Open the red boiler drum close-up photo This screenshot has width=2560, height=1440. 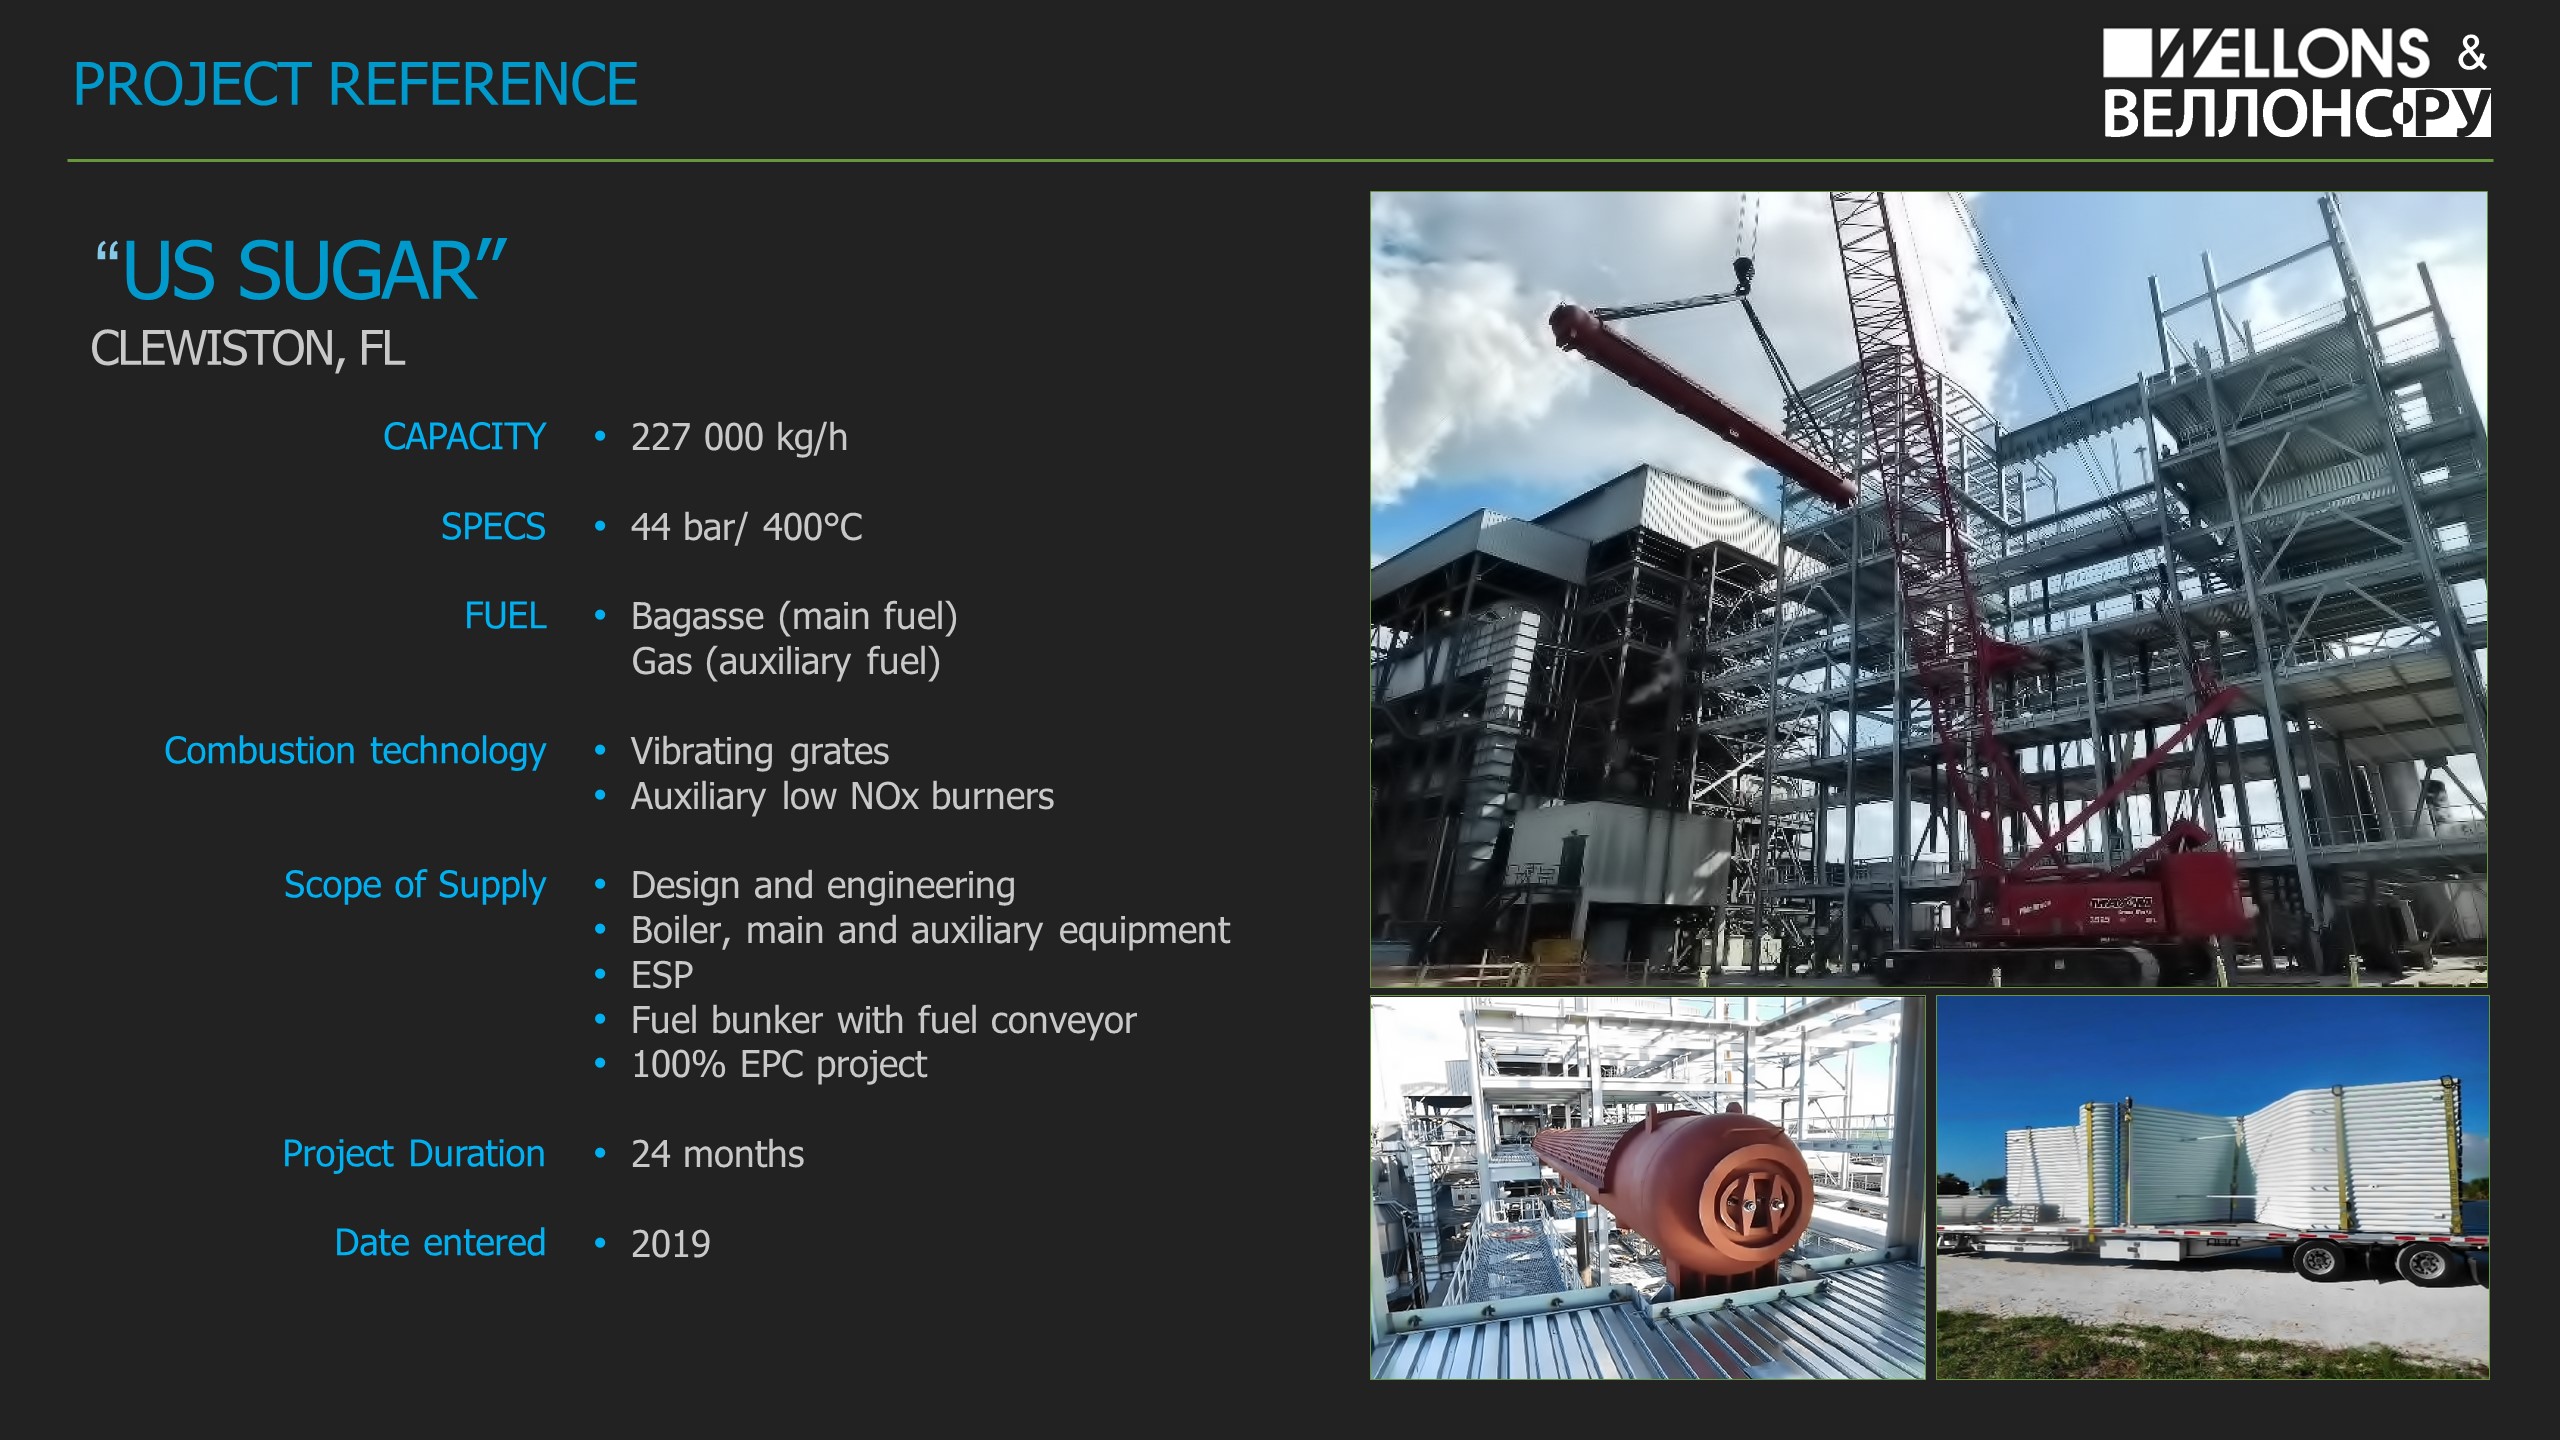(x=1647, y=1187)
